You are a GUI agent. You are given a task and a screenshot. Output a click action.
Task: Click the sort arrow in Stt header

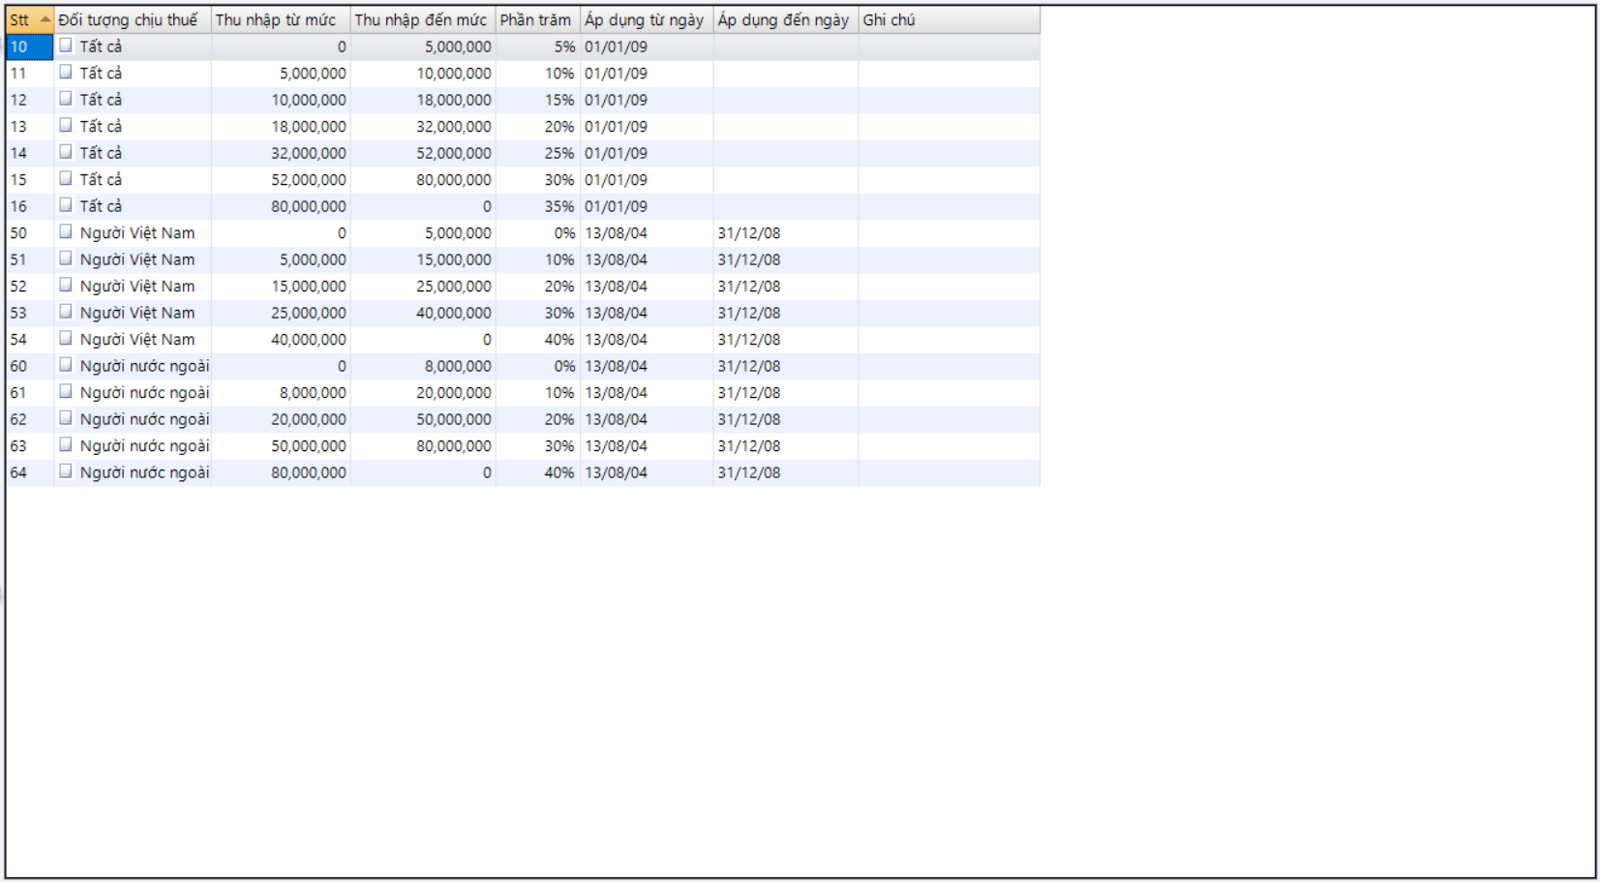pyautogui.click(x=45, y=20)
